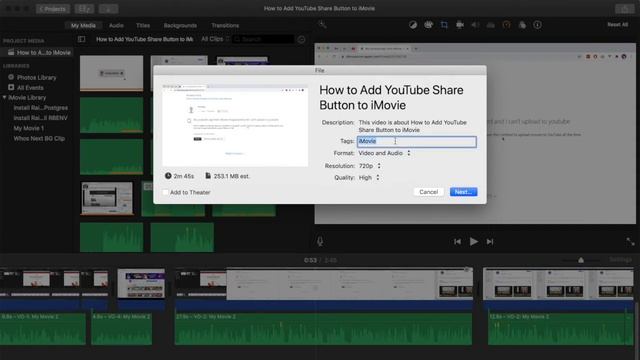
Task: Open the color correction palette tool
Action: click(428, 25)
